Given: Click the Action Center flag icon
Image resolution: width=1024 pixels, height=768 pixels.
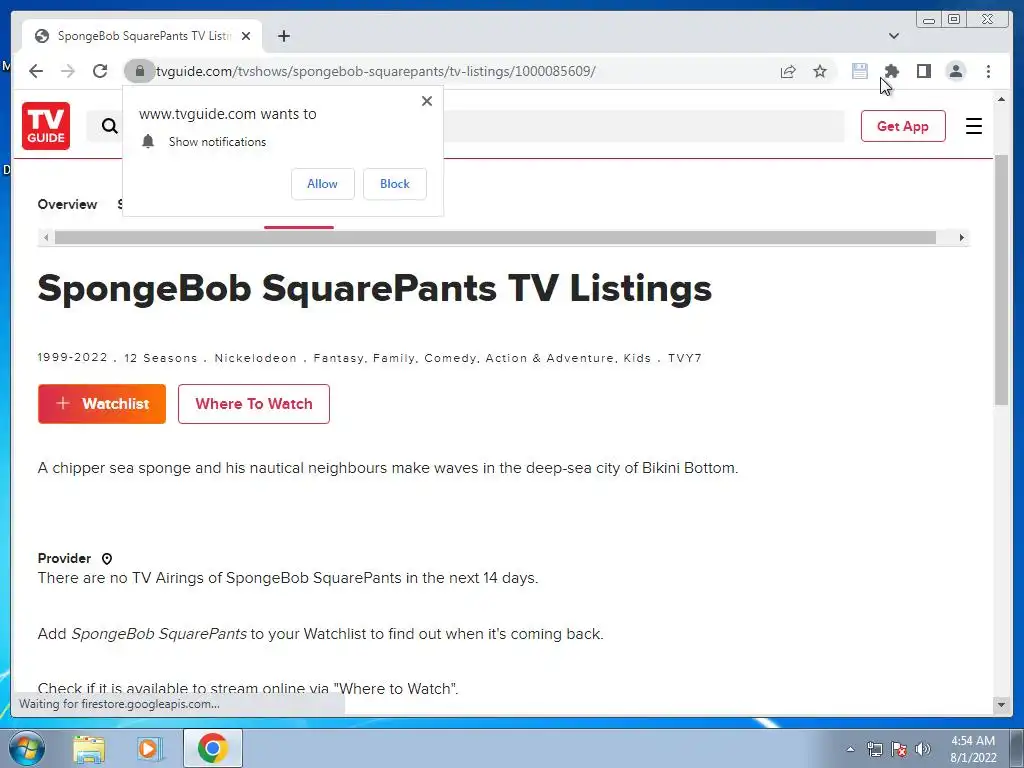Looking at the screenshot, I should coord(899,749).
